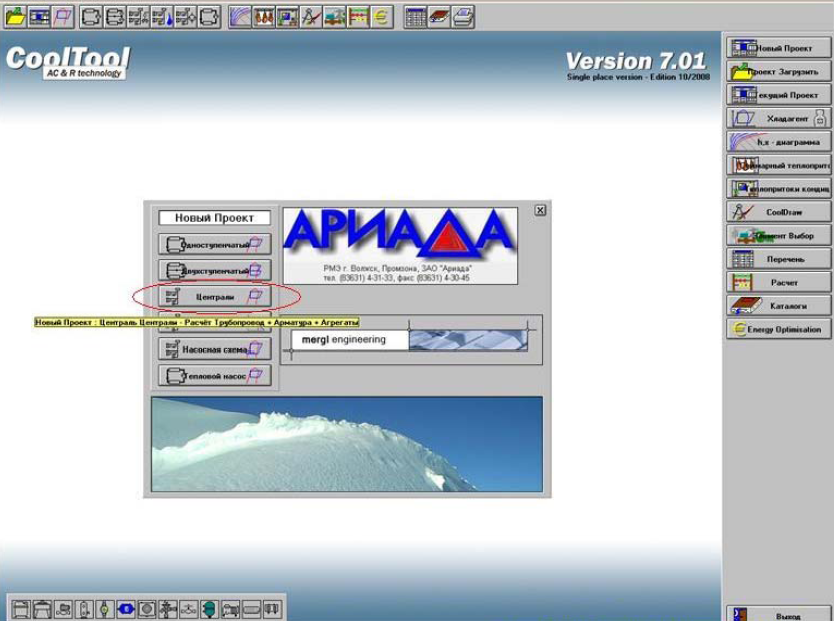
Task: Open the Каталоги sidebar button
Action: coord(778,306)
